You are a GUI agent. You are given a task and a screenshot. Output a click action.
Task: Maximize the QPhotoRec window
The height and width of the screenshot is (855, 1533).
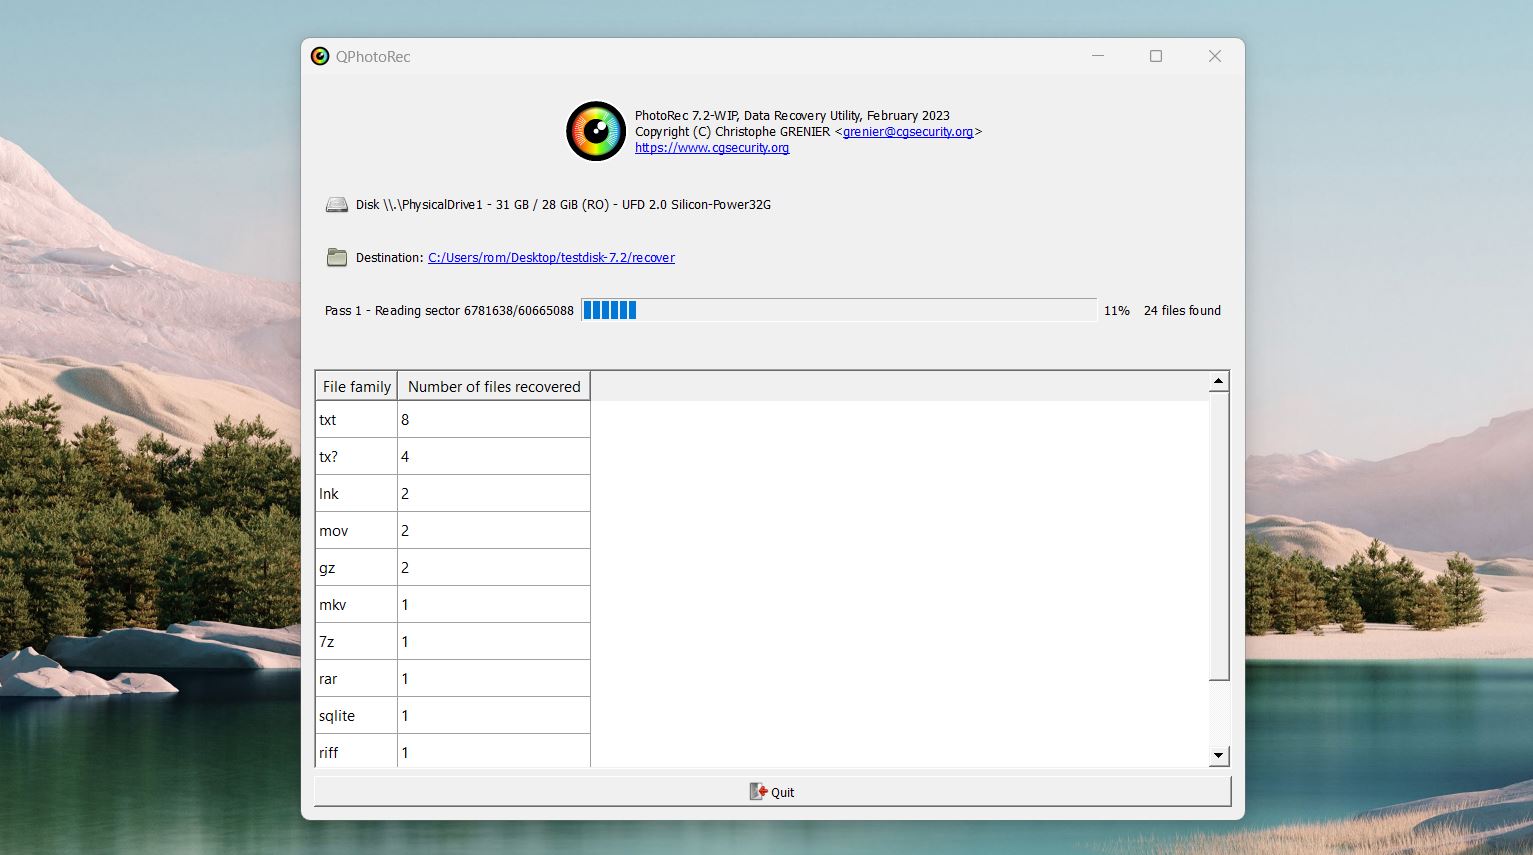[x=1156, y=56]
